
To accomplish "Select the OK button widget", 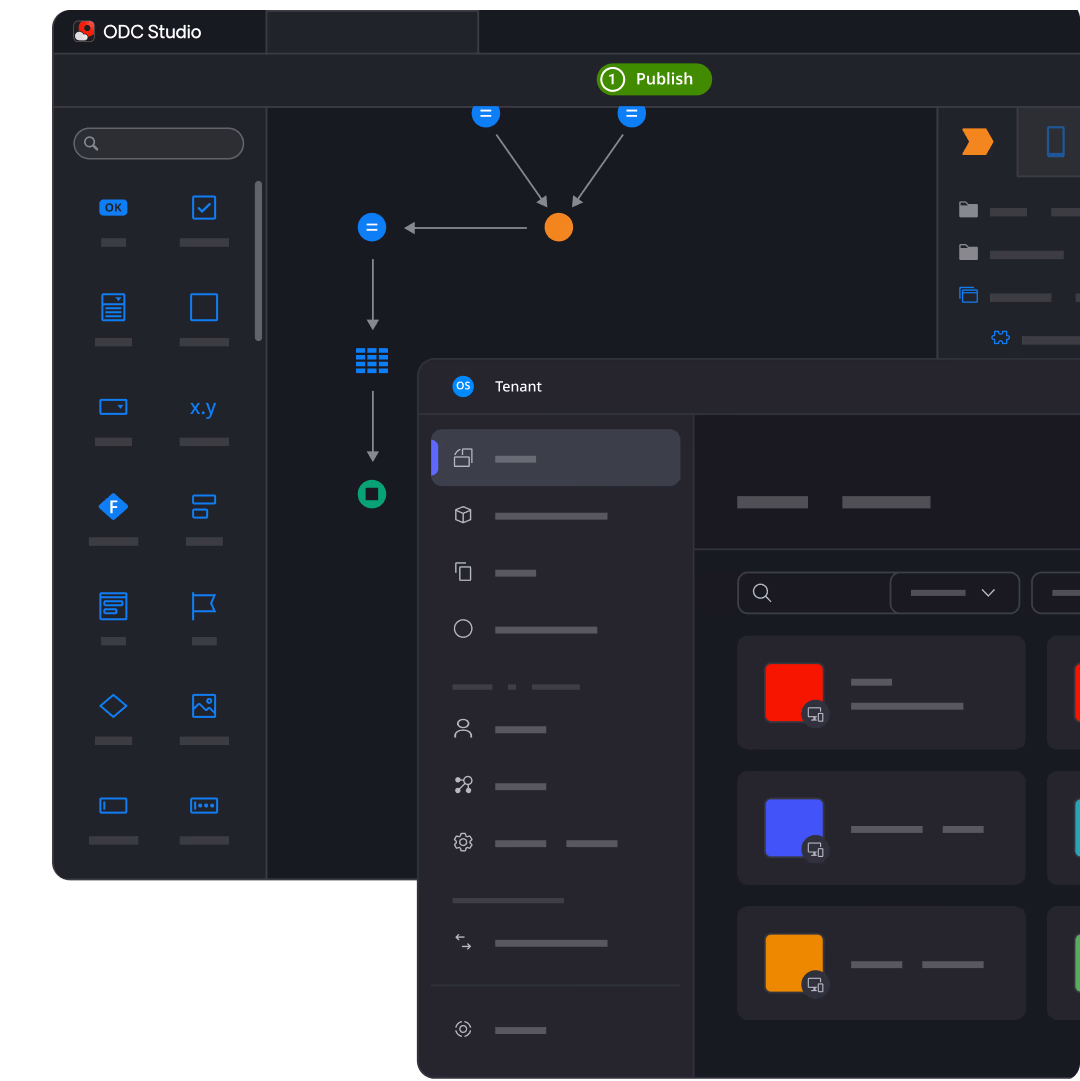I will [113, 207].
